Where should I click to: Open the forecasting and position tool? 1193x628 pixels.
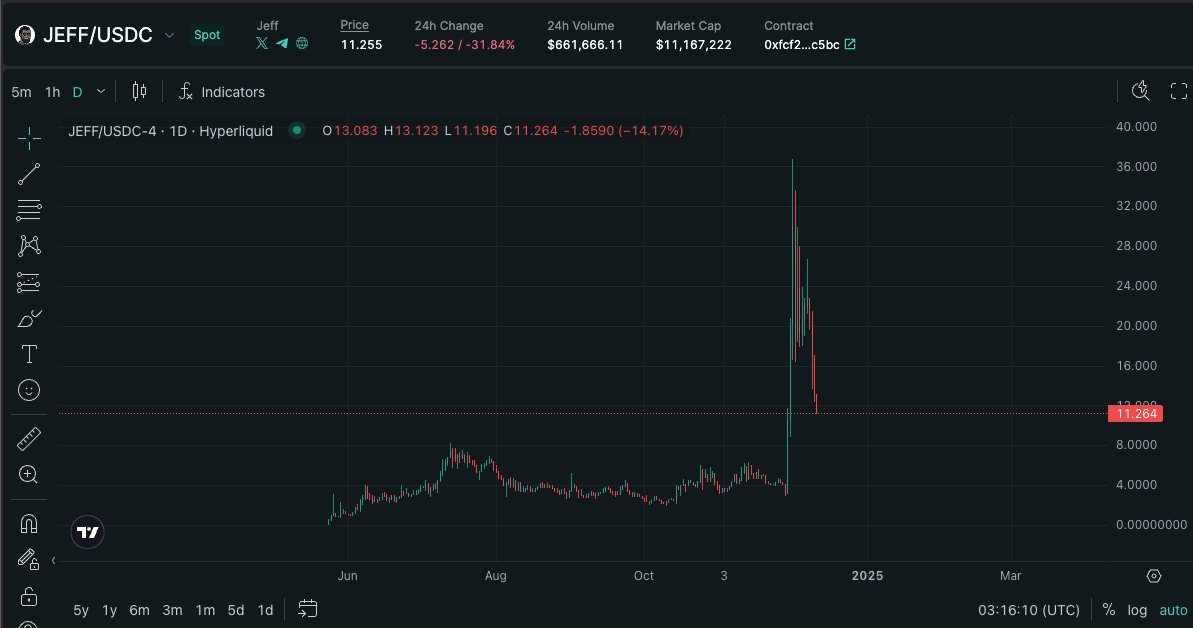click(29, 282)
